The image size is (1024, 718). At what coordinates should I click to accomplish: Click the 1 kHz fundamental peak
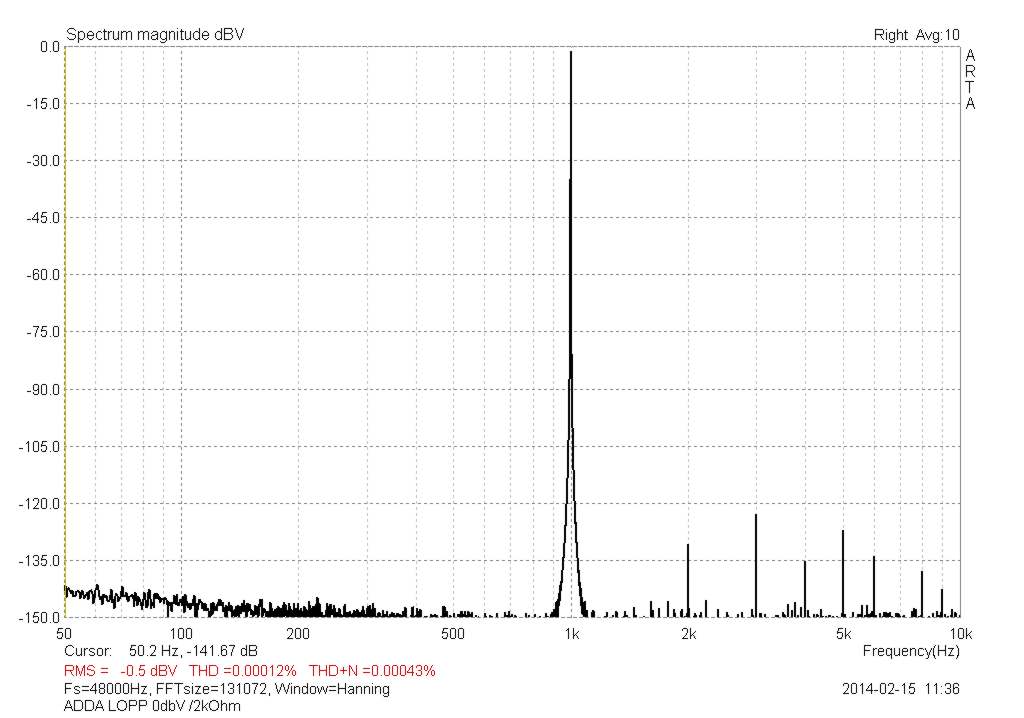pos(571,333)
